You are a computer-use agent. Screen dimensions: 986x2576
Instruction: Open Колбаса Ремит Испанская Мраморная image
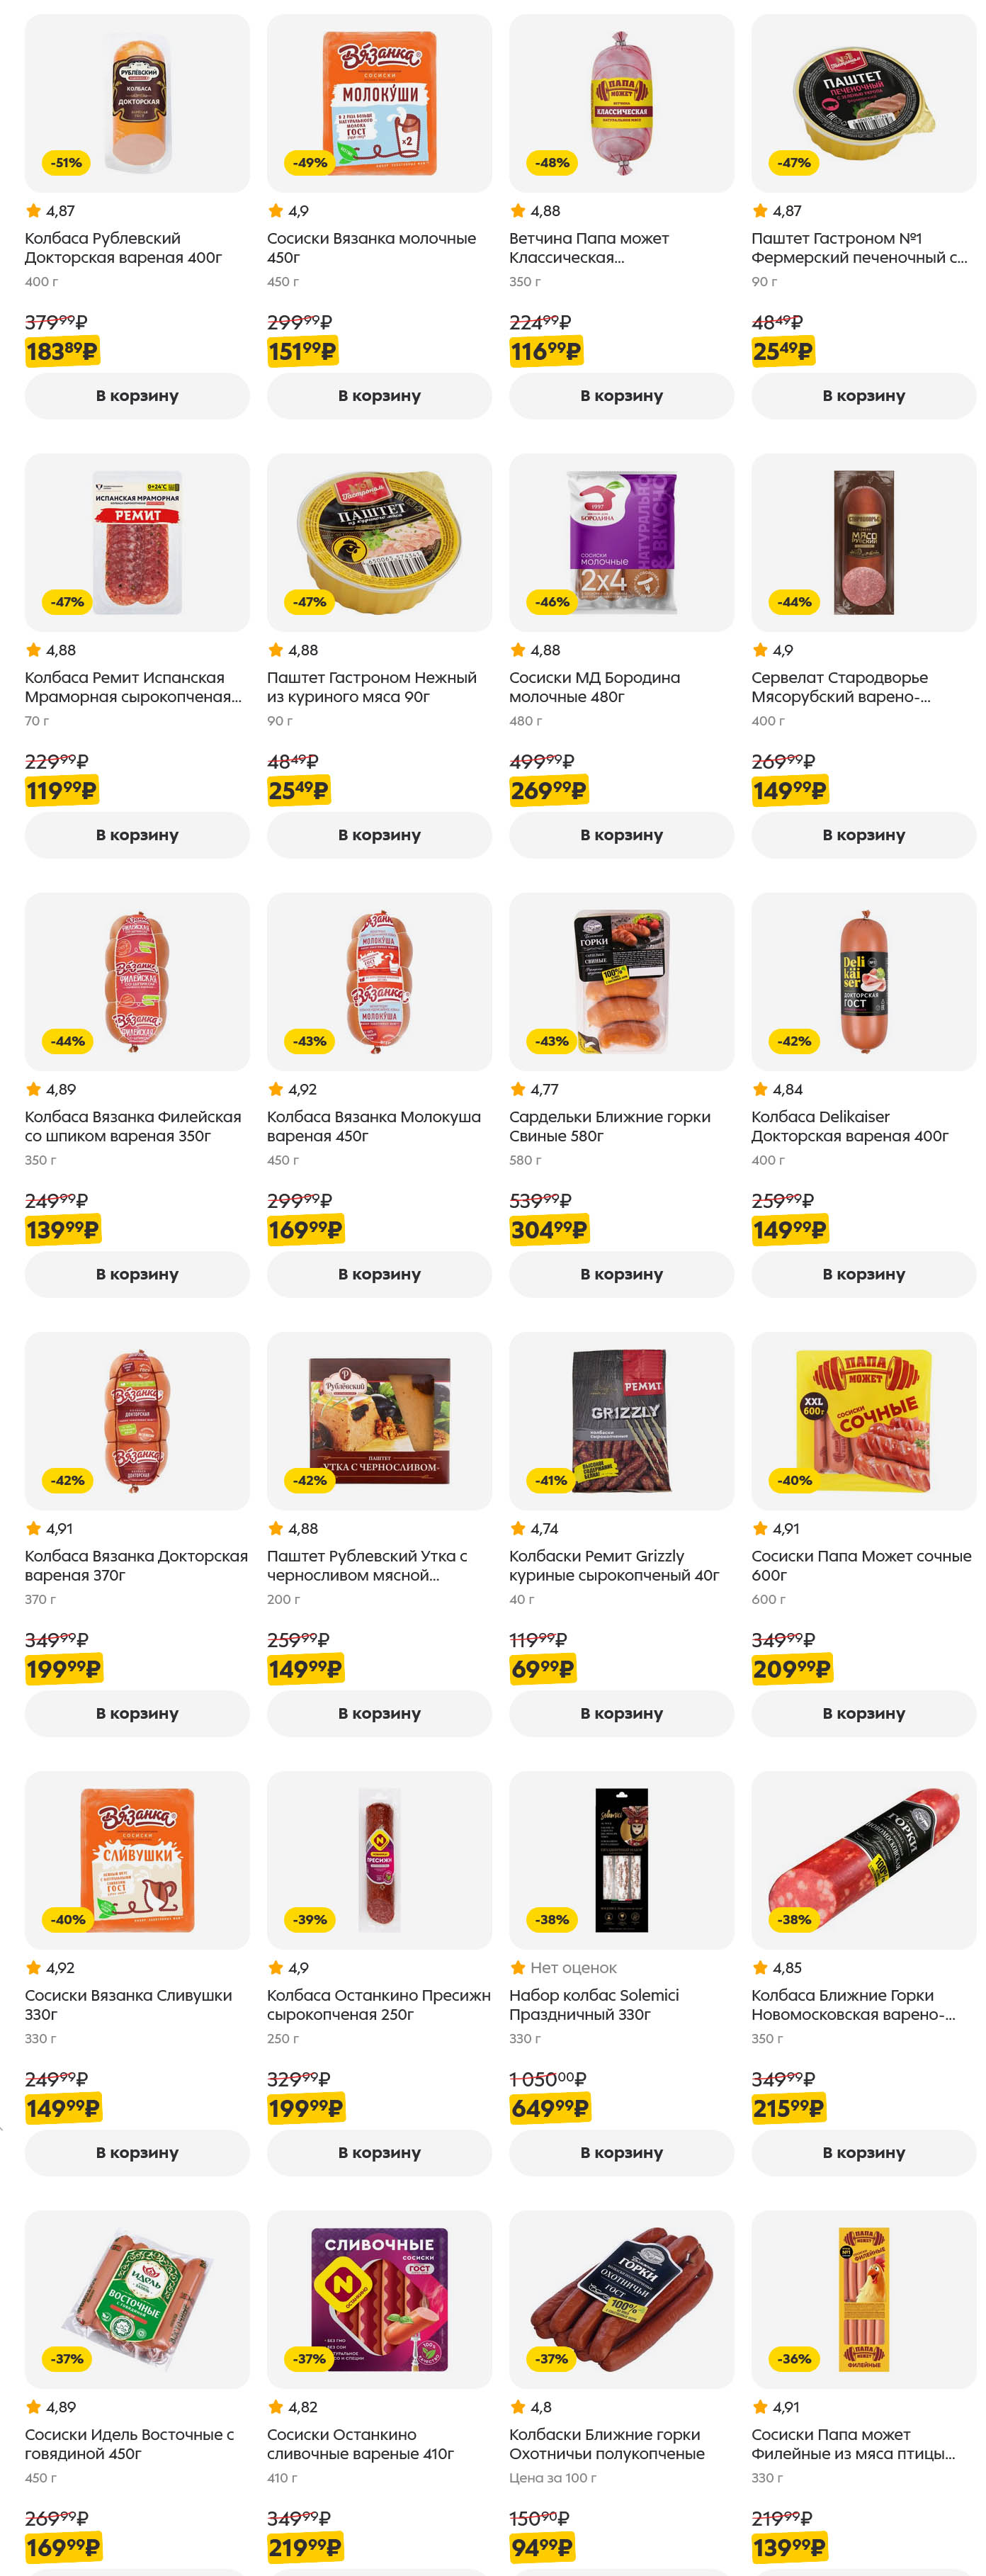point(137,542)
